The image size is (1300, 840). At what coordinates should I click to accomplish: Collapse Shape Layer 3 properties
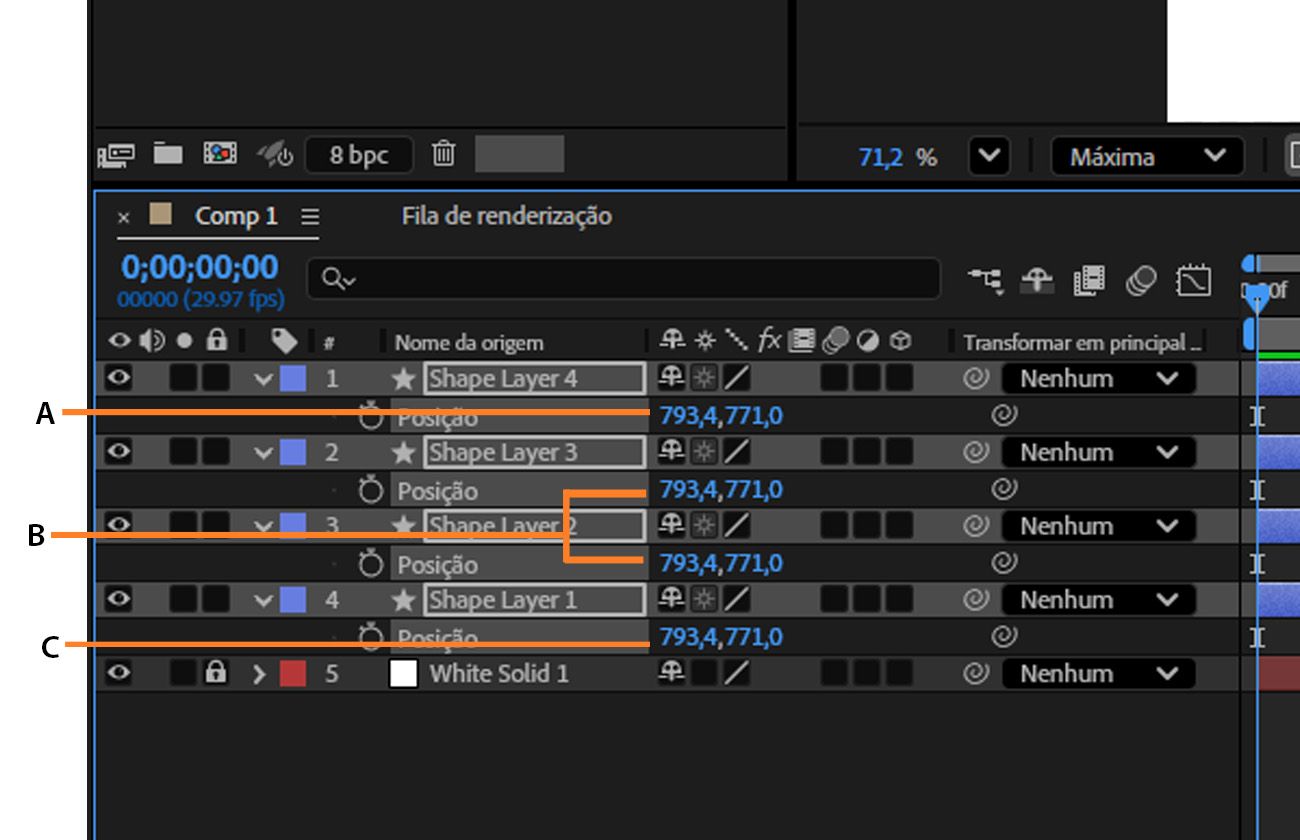point(263,453)
